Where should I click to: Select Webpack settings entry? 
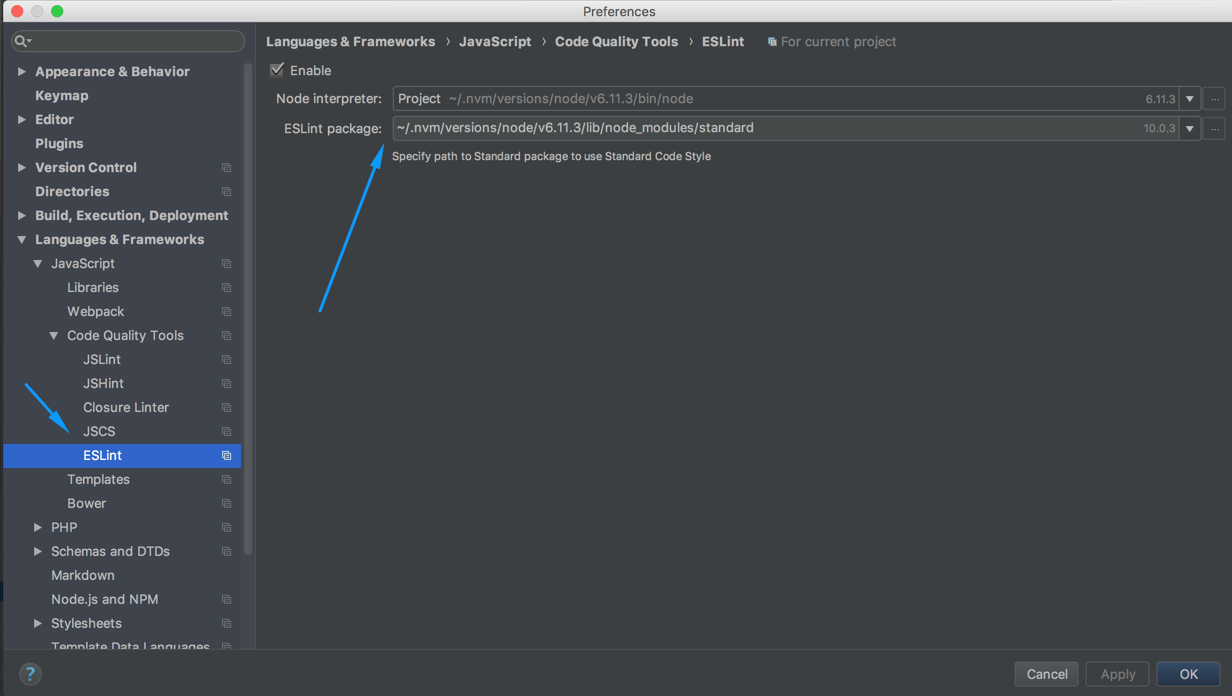95,312
